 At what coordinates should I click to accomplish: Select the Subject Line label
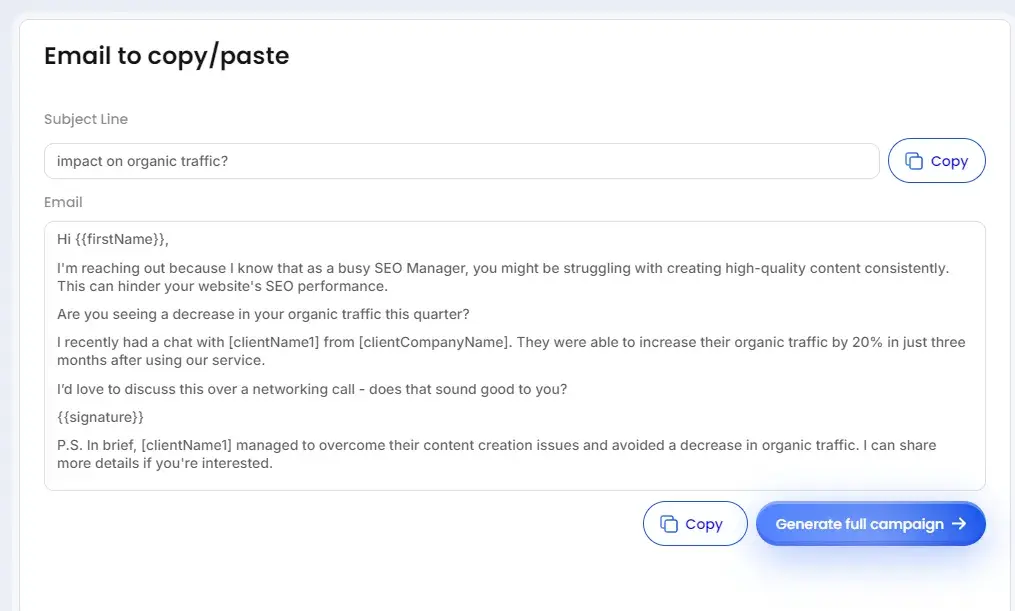pyautogui.click(x=85, y=119)
